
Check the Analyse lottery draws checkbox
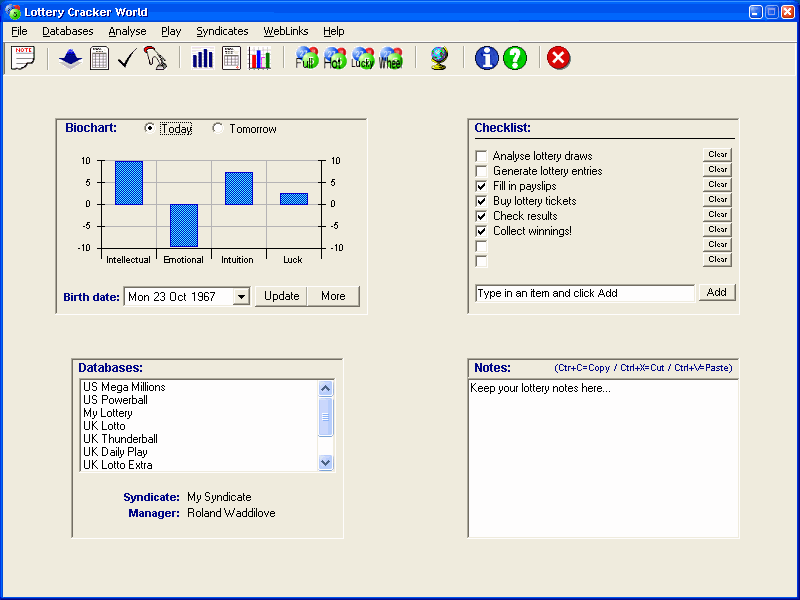(481, 156)
